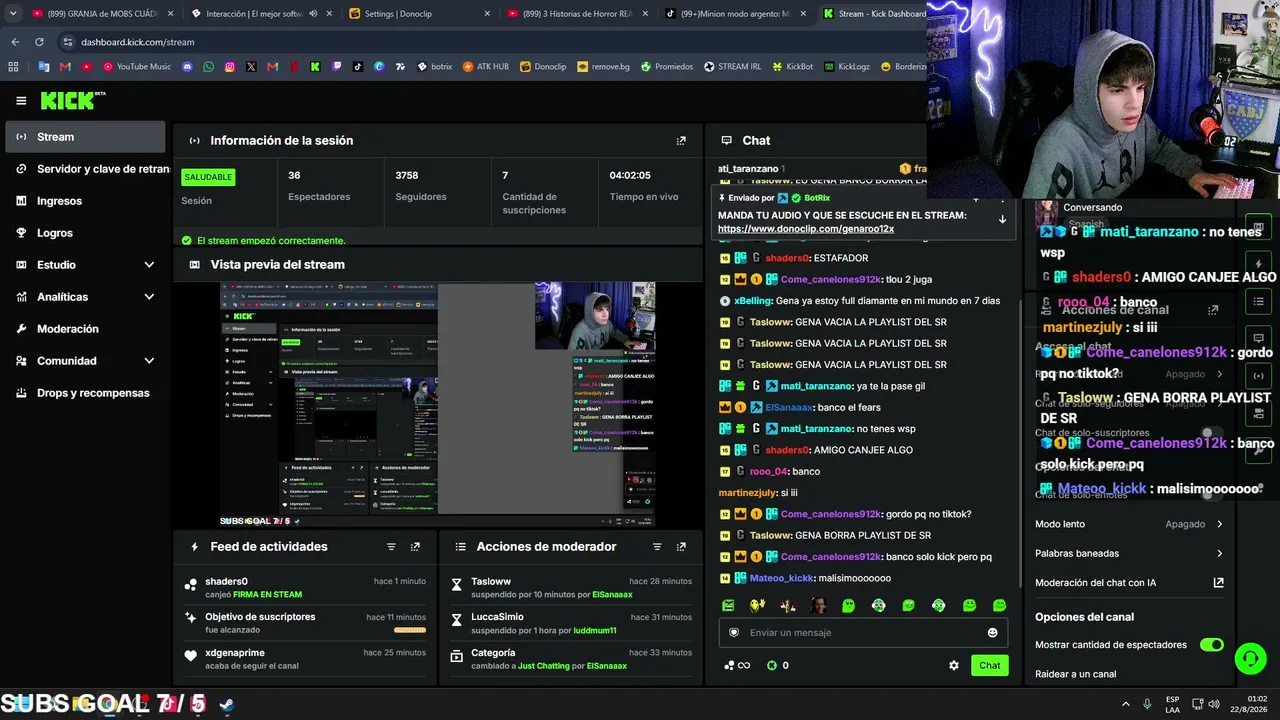This screenshot has width=1280, height=720.
Task: Open the KickLogz bookmark
Action: [846, 67]
